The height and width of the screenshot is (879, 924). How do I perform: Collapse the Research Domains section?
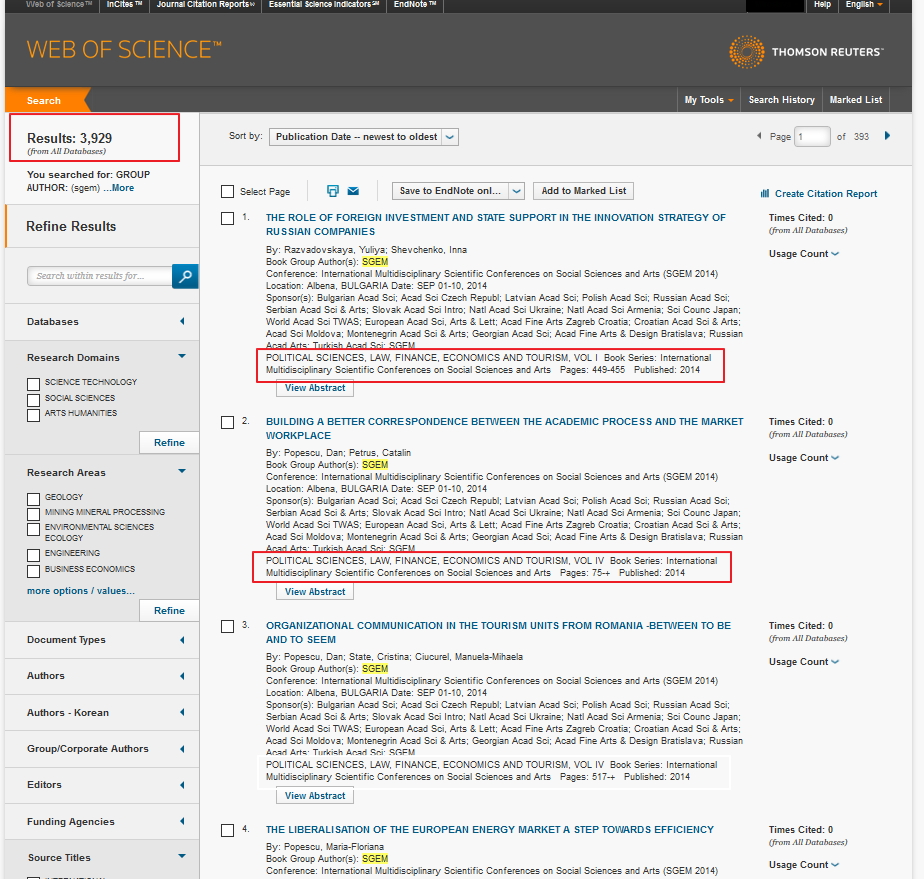pos(182,356)
